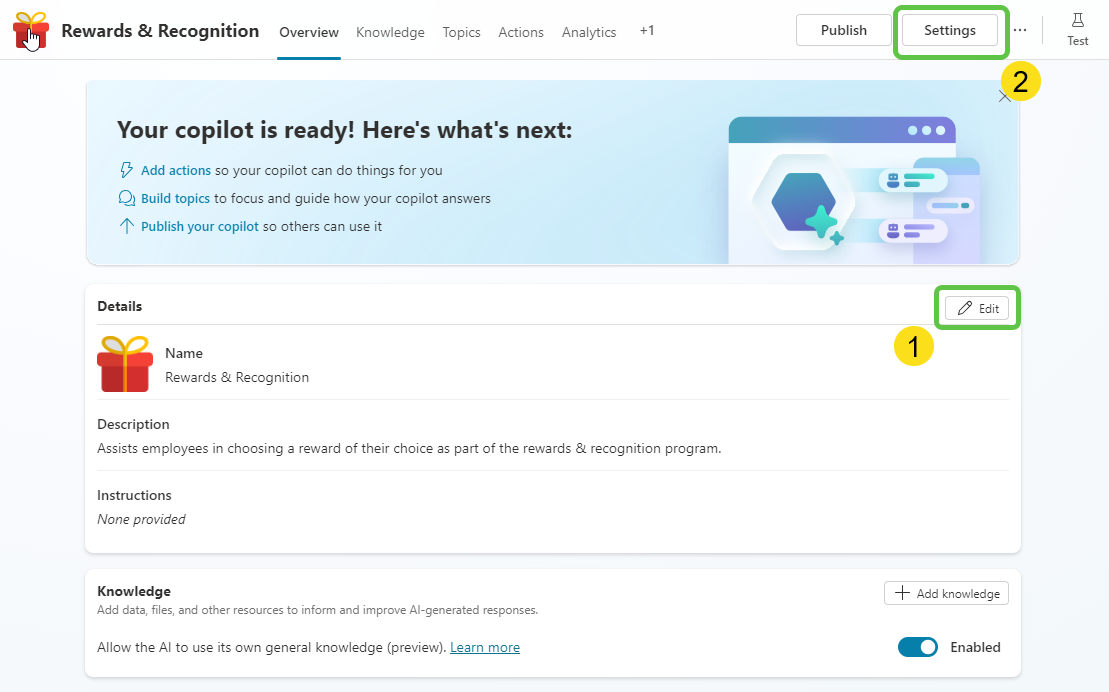The height and width of the screenshot is (692, 1109).
Task: Go to the Actions tab
Action: click(521, 32)
